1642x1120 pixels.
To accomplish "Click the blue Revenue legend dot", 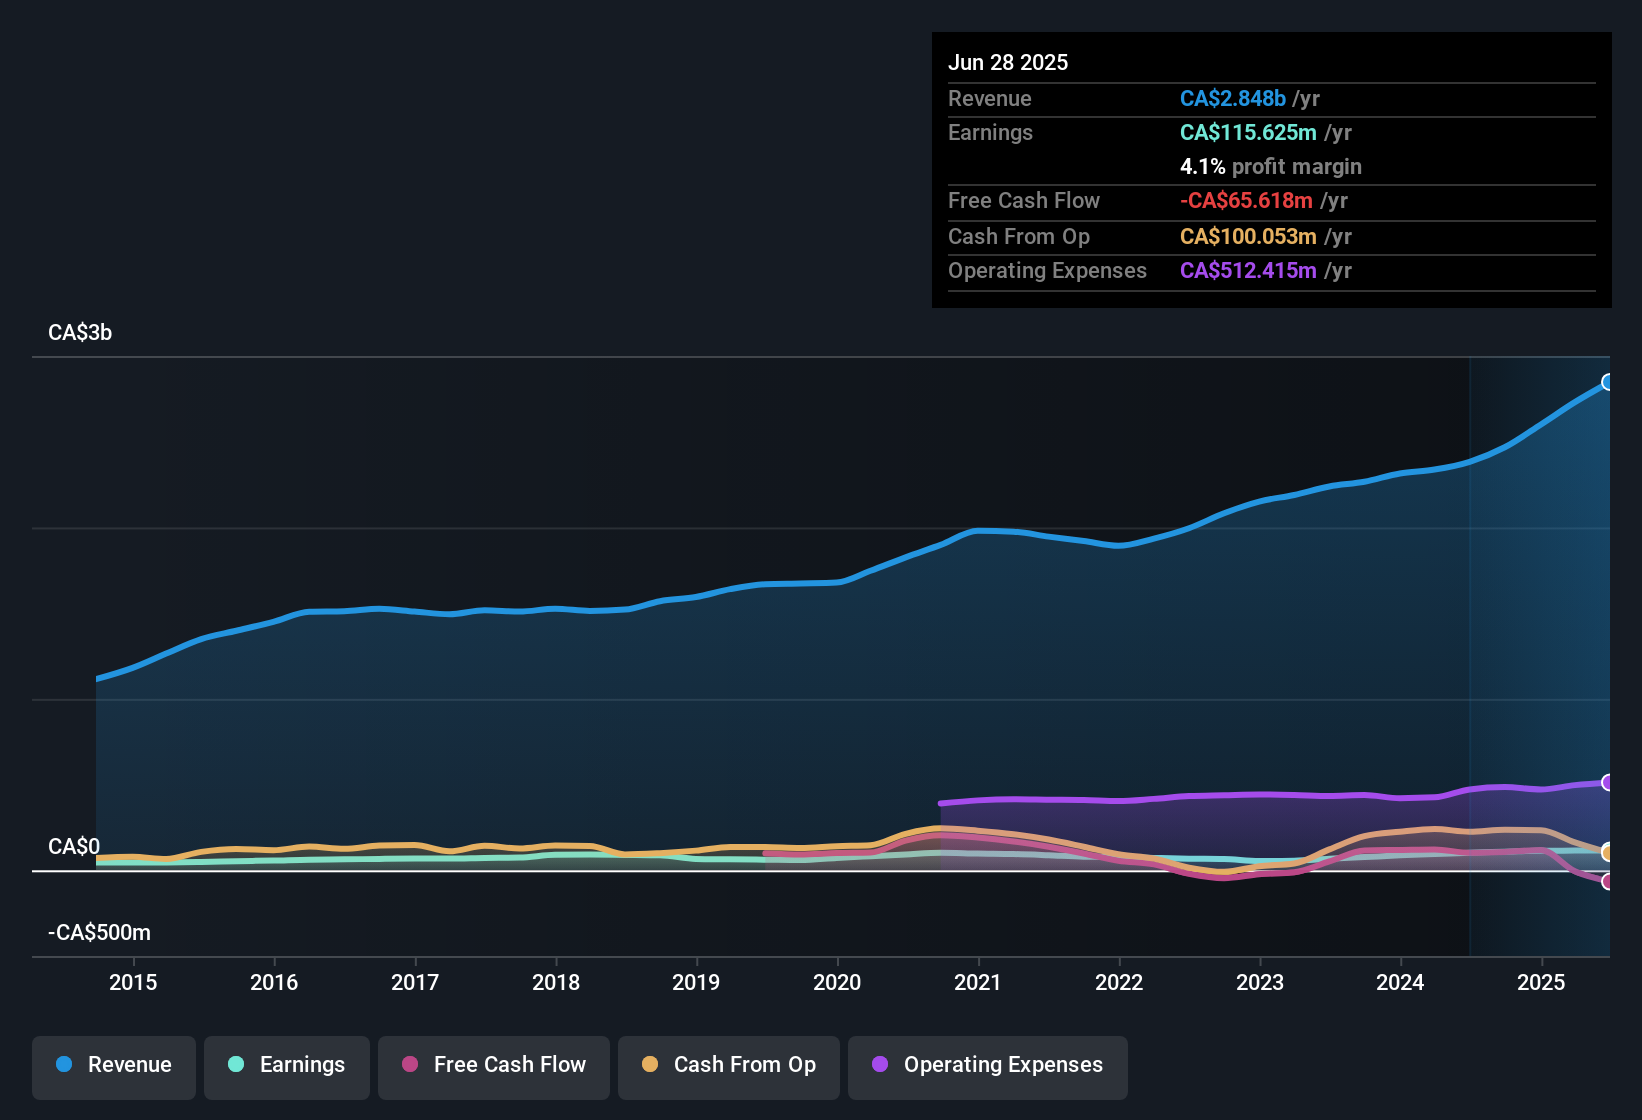I will coord(63,1065).
